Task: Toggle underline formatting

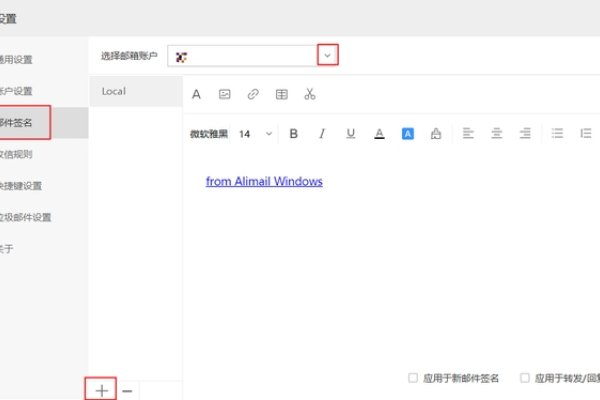Action: coord(351,134)
